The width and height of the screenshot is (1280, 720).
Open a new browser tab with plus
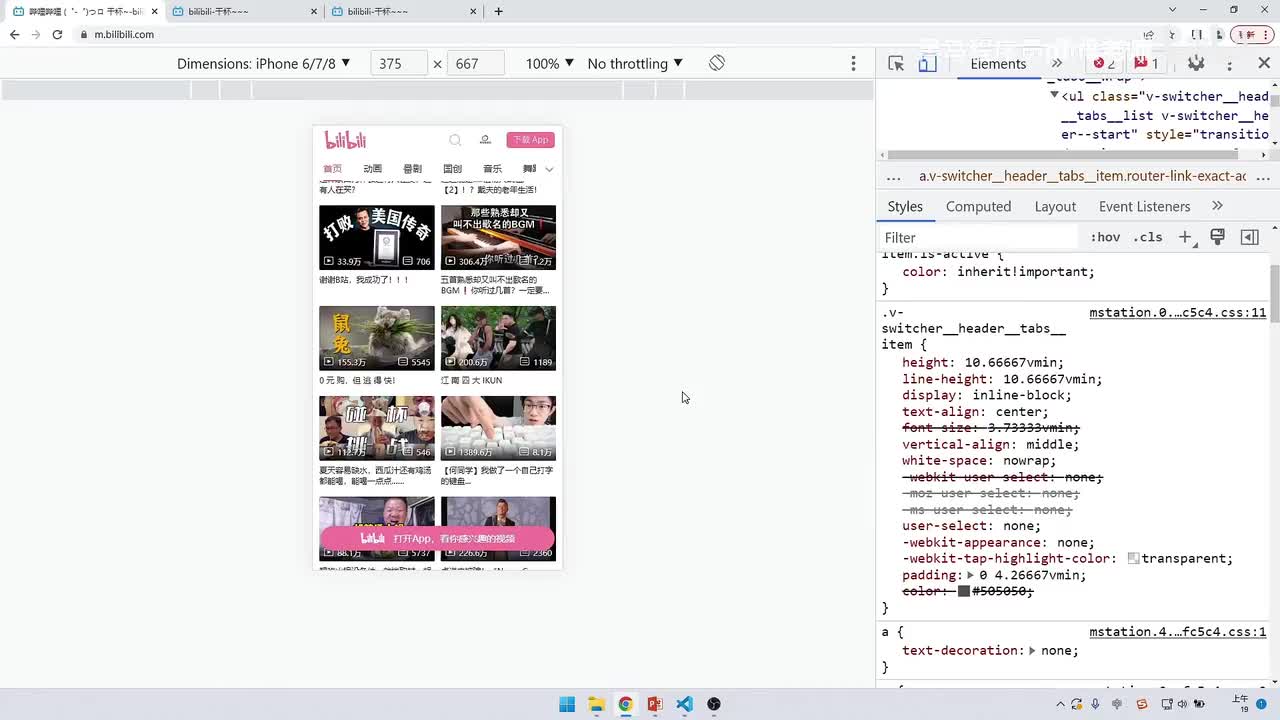coord(498,11)
